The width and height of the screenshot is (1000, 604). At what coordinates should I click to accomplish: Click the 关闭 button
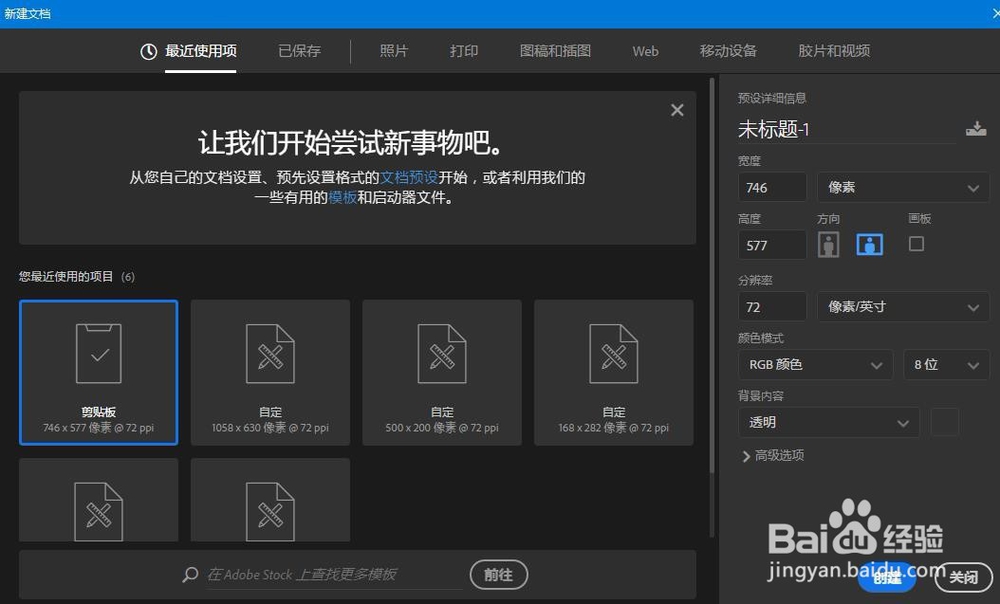click(963, 577)
